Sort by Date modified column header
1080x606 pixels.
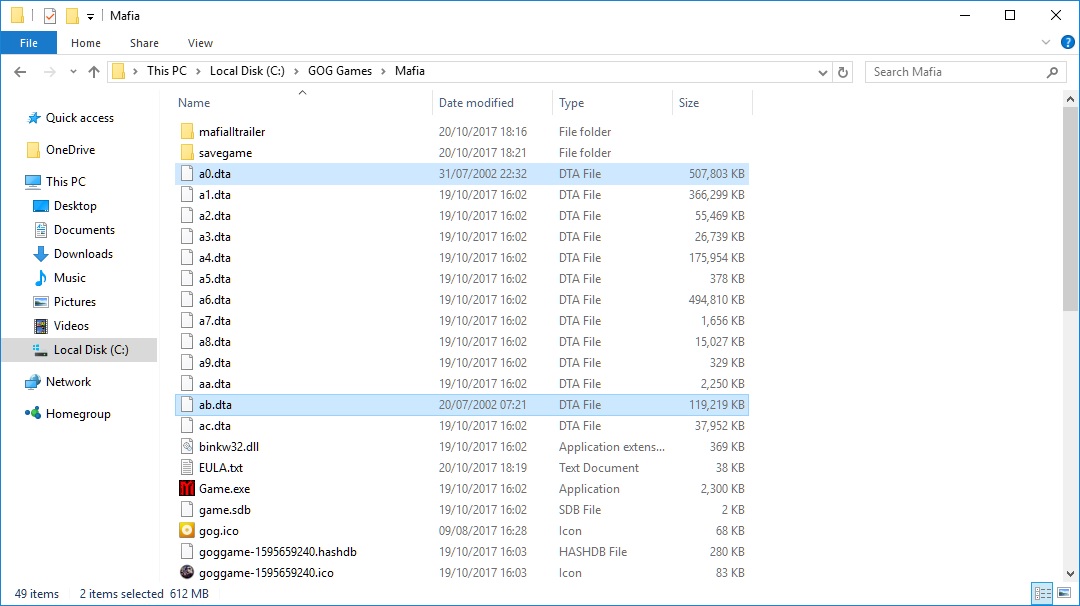click(x=476, y=103)
